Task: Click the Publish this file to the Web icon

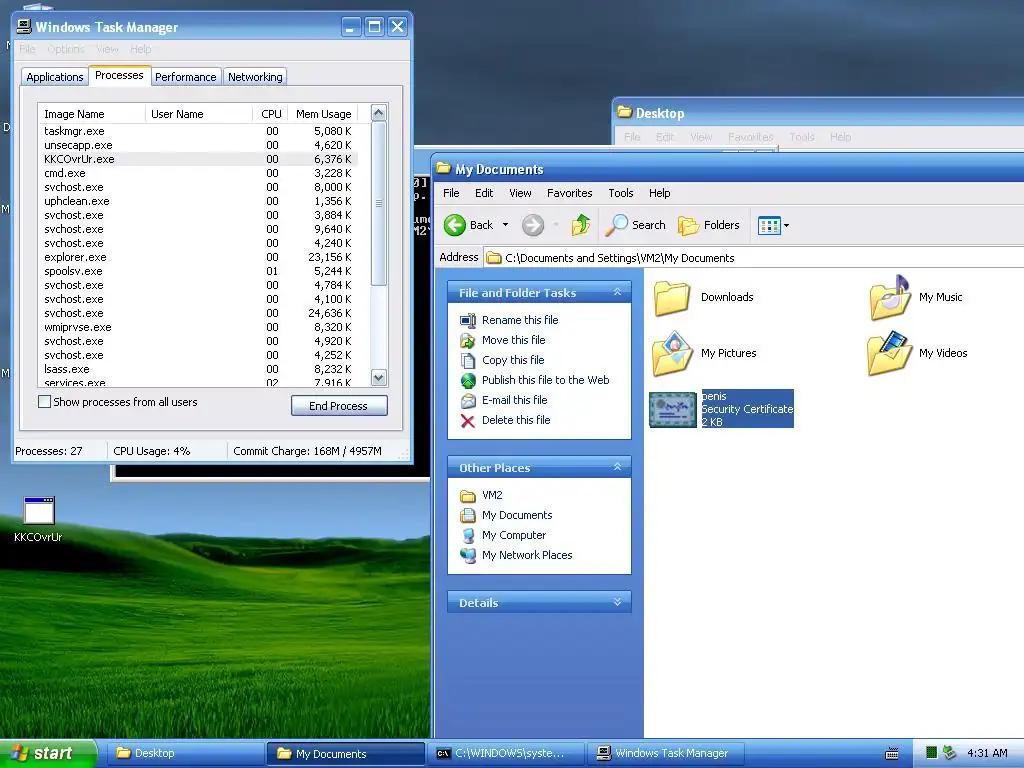Action: click(468, 380)
